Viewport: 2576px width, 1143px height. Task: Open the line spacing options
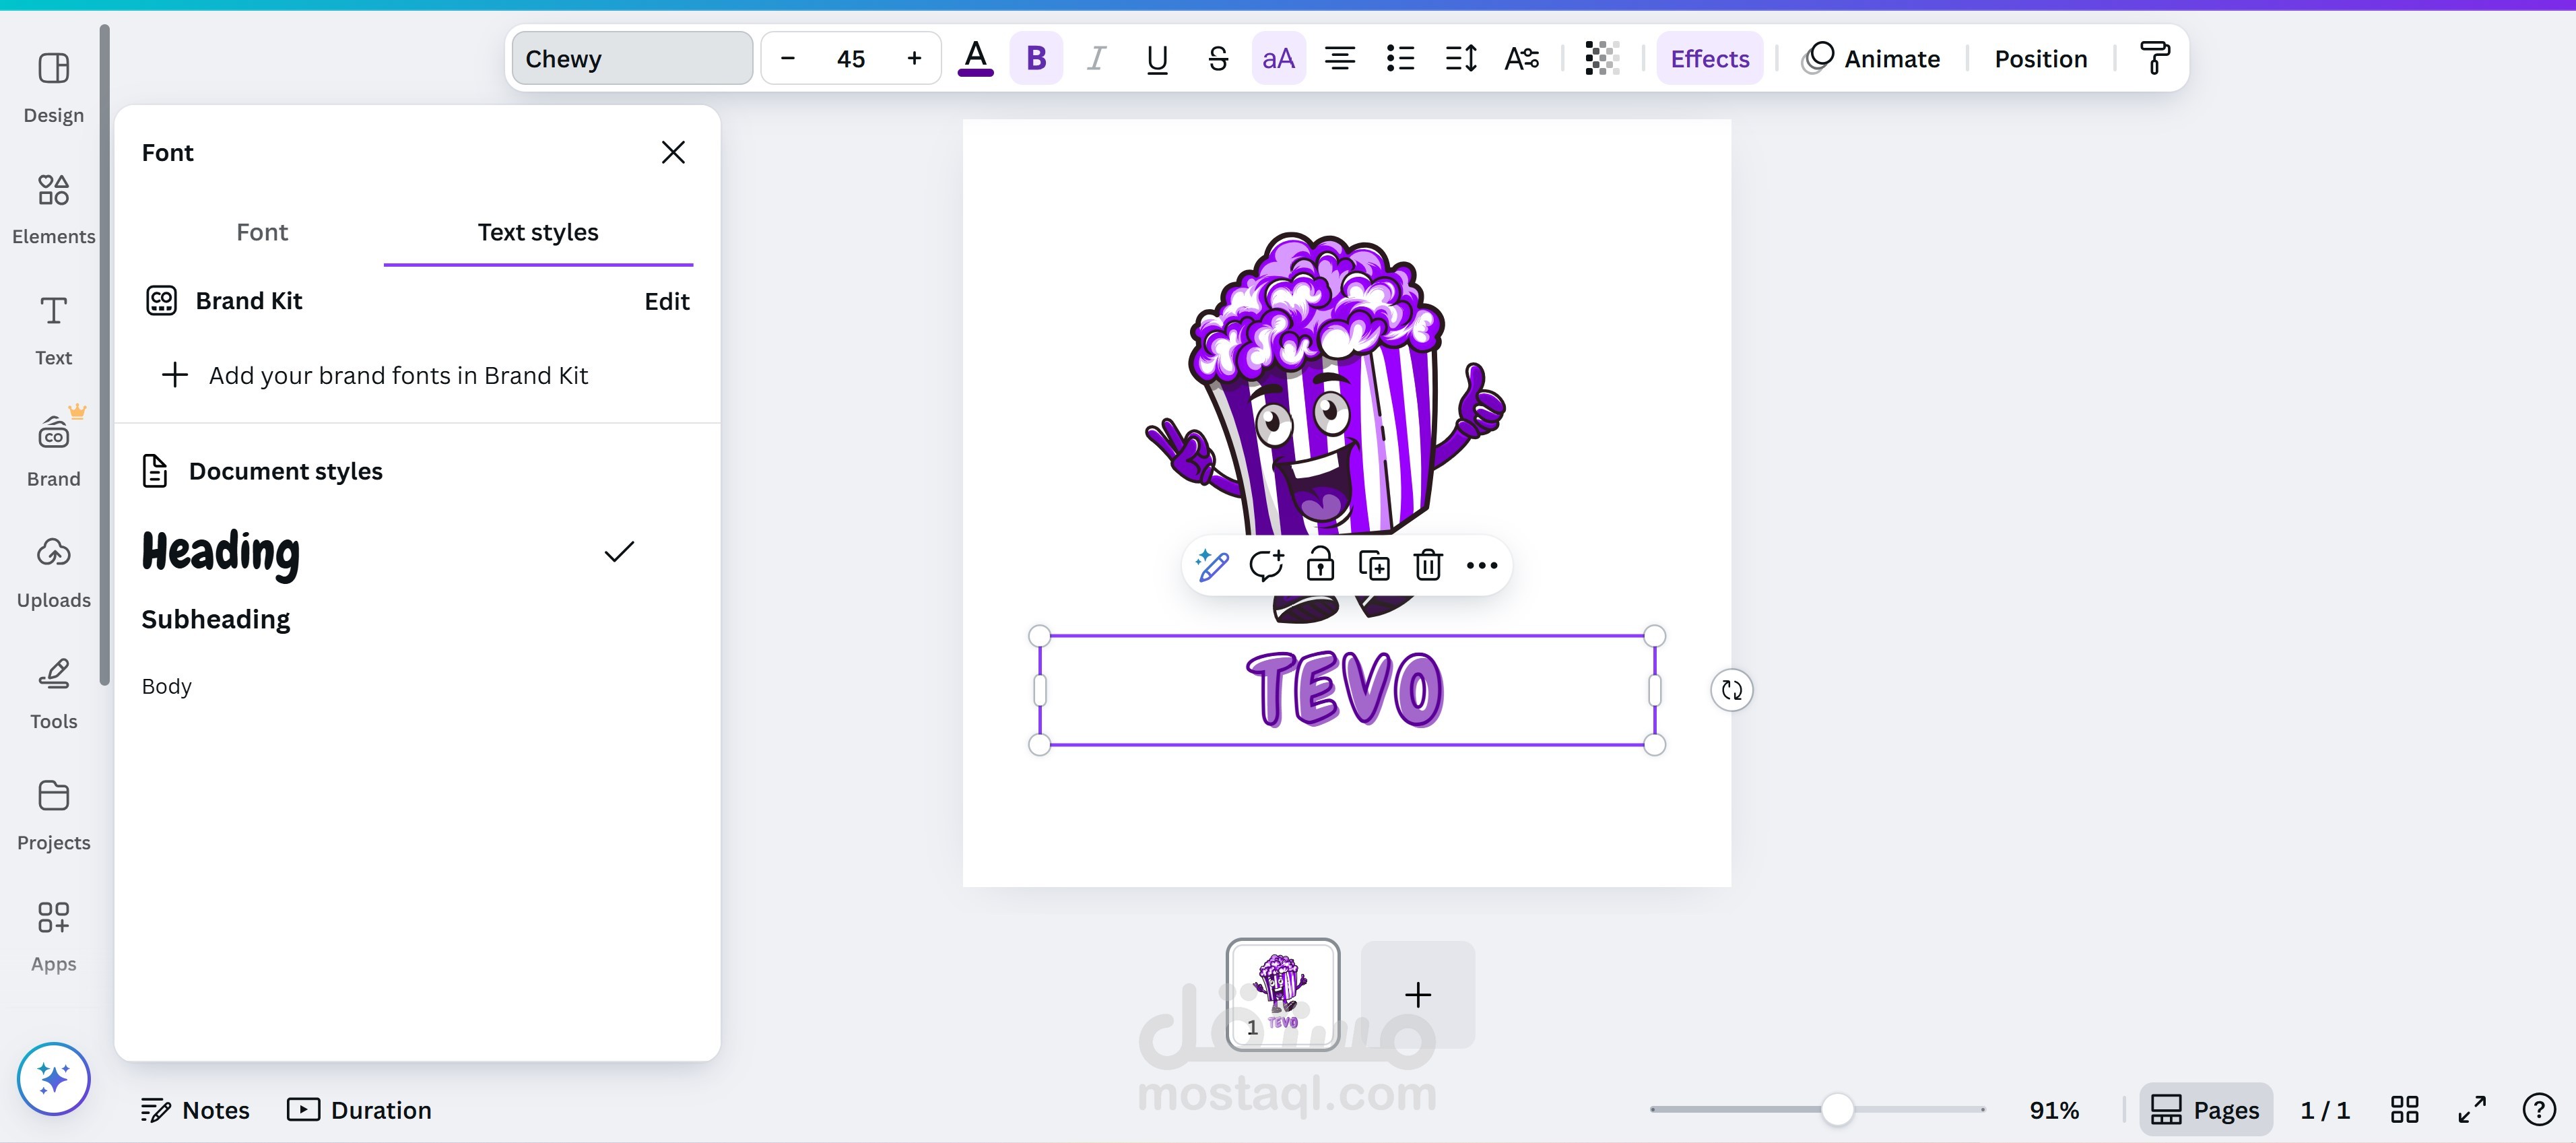point(1461,58)
